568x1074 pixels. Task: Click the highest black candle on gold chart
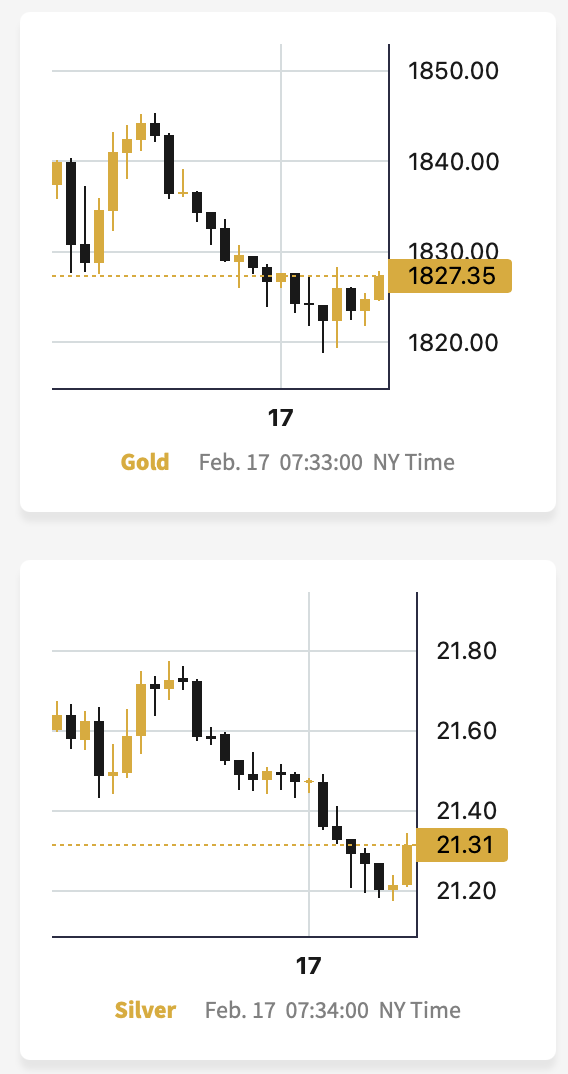[x=155, y=129]
